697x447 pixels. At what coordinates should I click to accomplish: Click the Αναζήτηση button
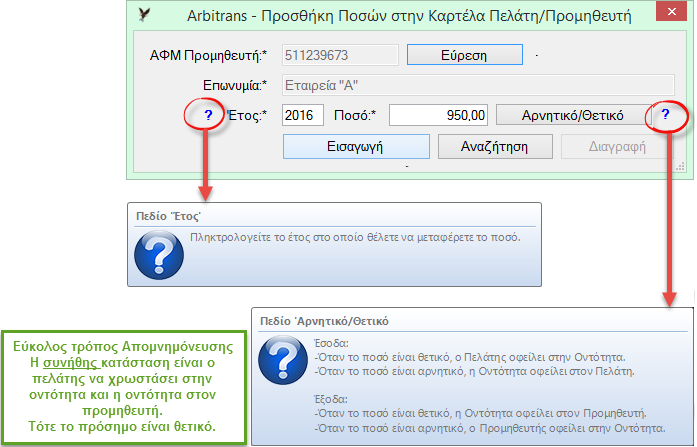(x=495, y=146)
